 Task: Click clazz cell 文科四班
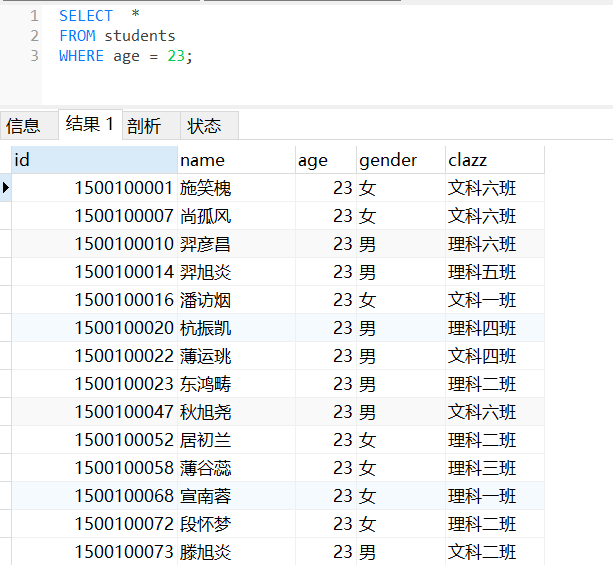(x=495, y=356)
